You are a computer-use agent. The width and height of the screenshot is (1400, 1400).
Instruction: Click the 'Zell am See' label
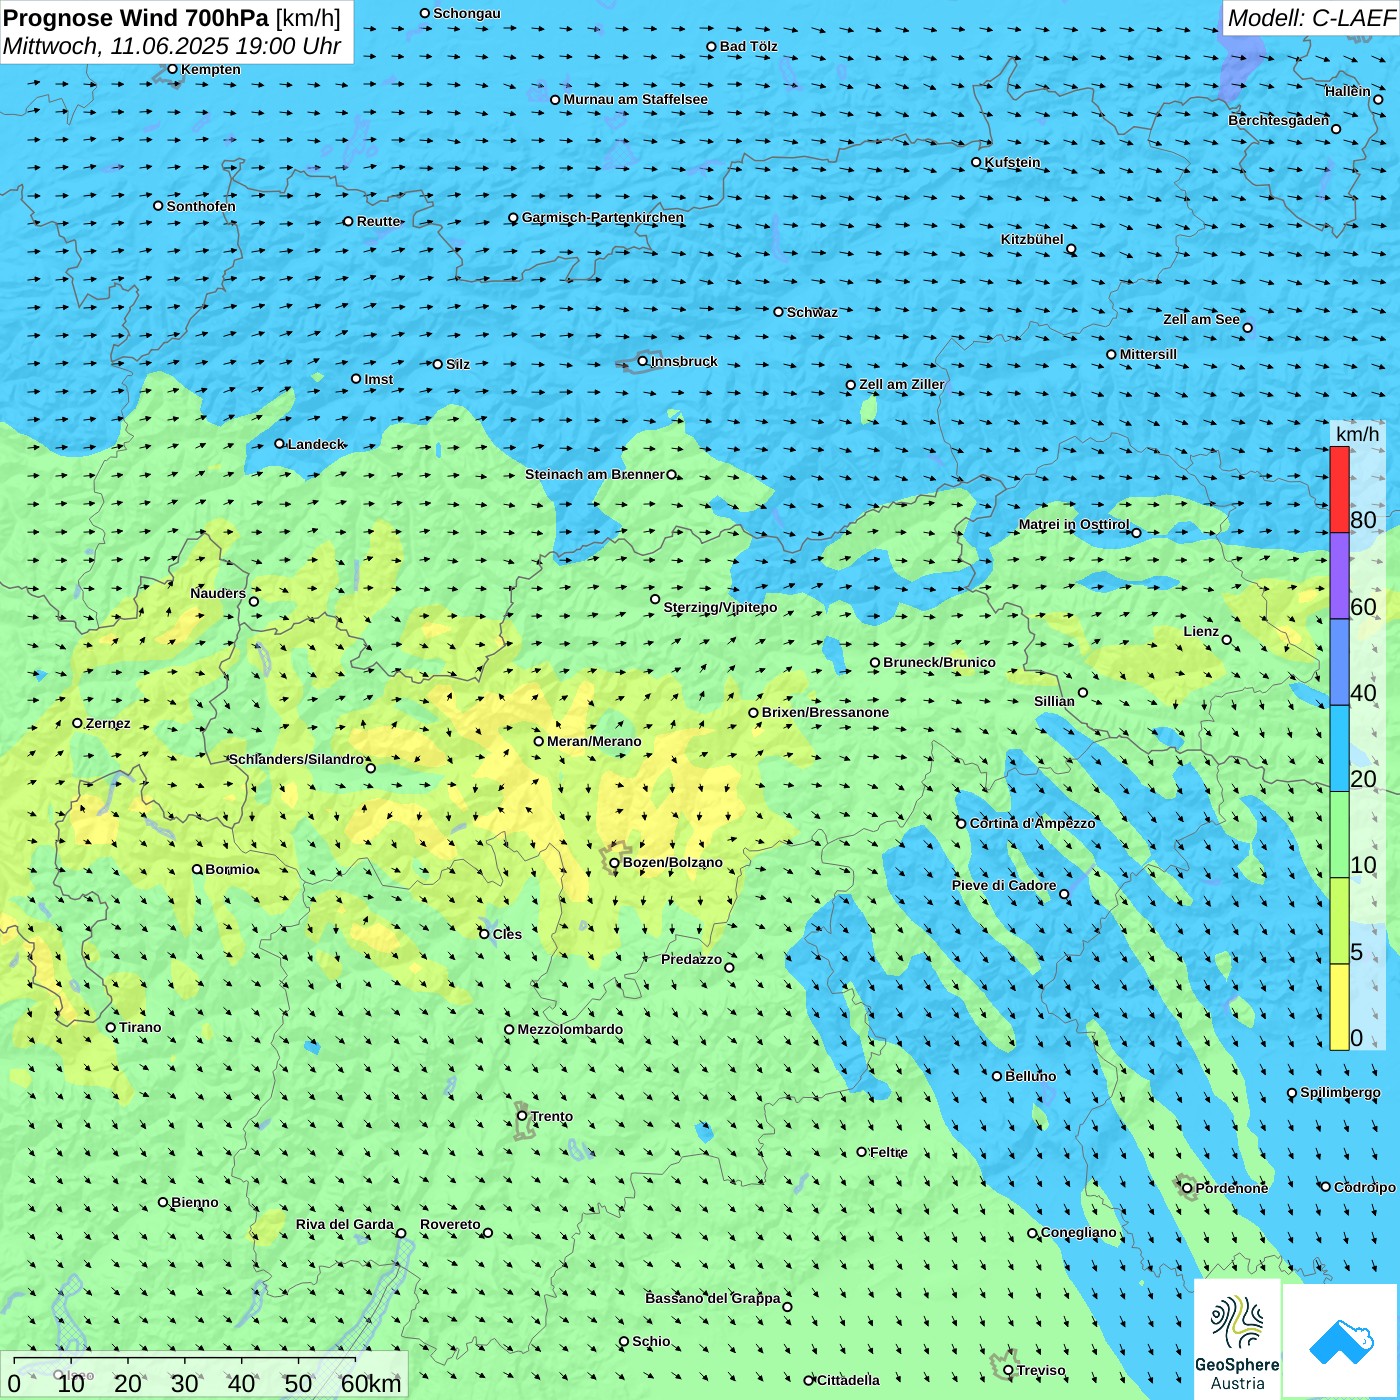coord(1201,319)
